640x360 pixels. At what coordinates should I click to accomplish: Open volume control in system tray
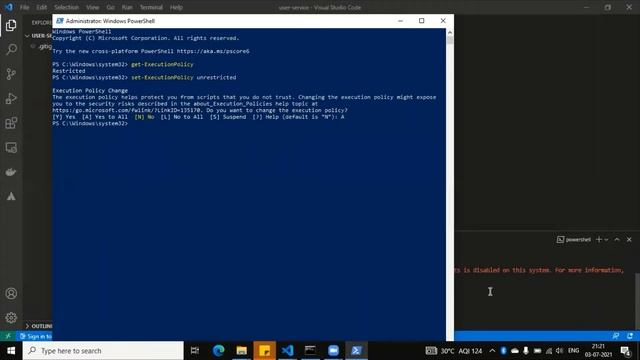(x=560, y=351)
